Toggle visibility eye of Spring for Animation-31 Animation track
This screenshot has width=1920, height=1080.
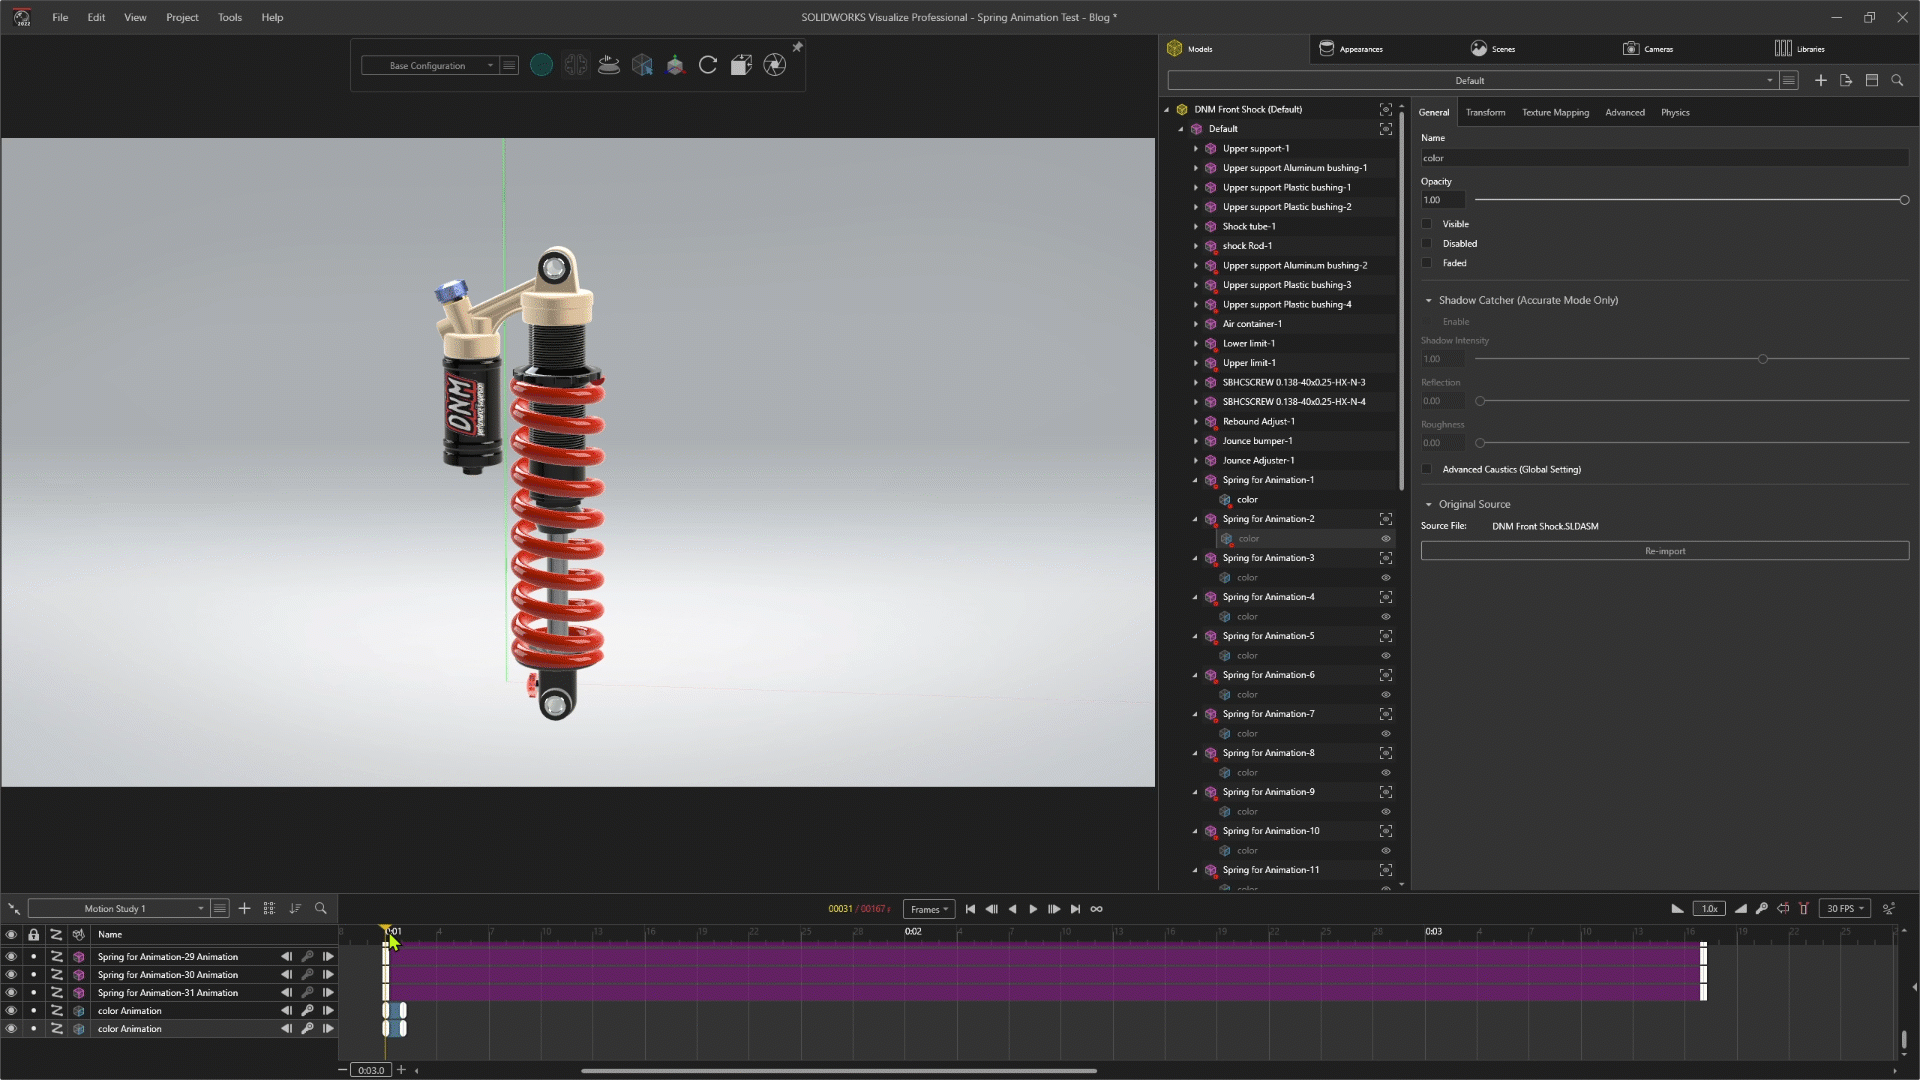point(11,992)
